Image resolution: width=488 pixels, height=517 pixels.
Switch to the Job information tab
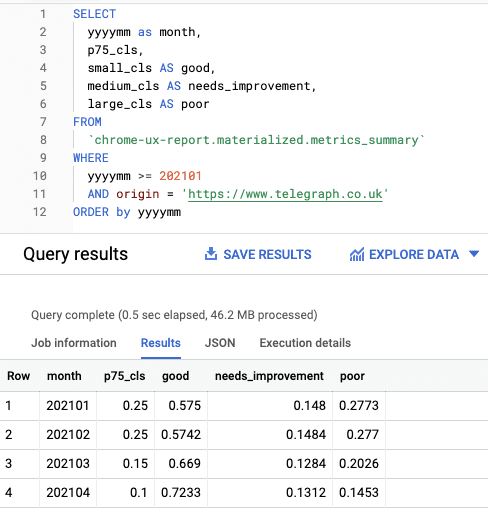coord(74,343)
